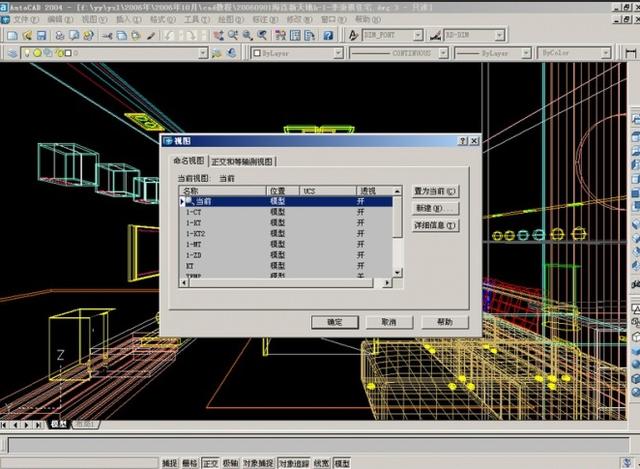Screen dimensions: 640x469
Task: Click the Help question mark icon
Action: click(x=328, y=36)
